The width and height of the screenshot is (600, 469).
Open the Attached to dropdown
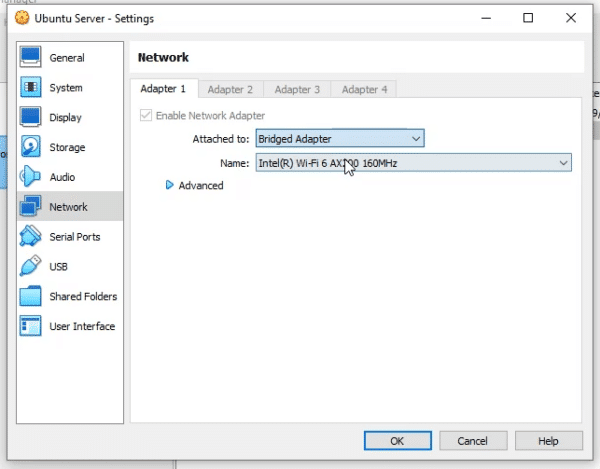340,139
